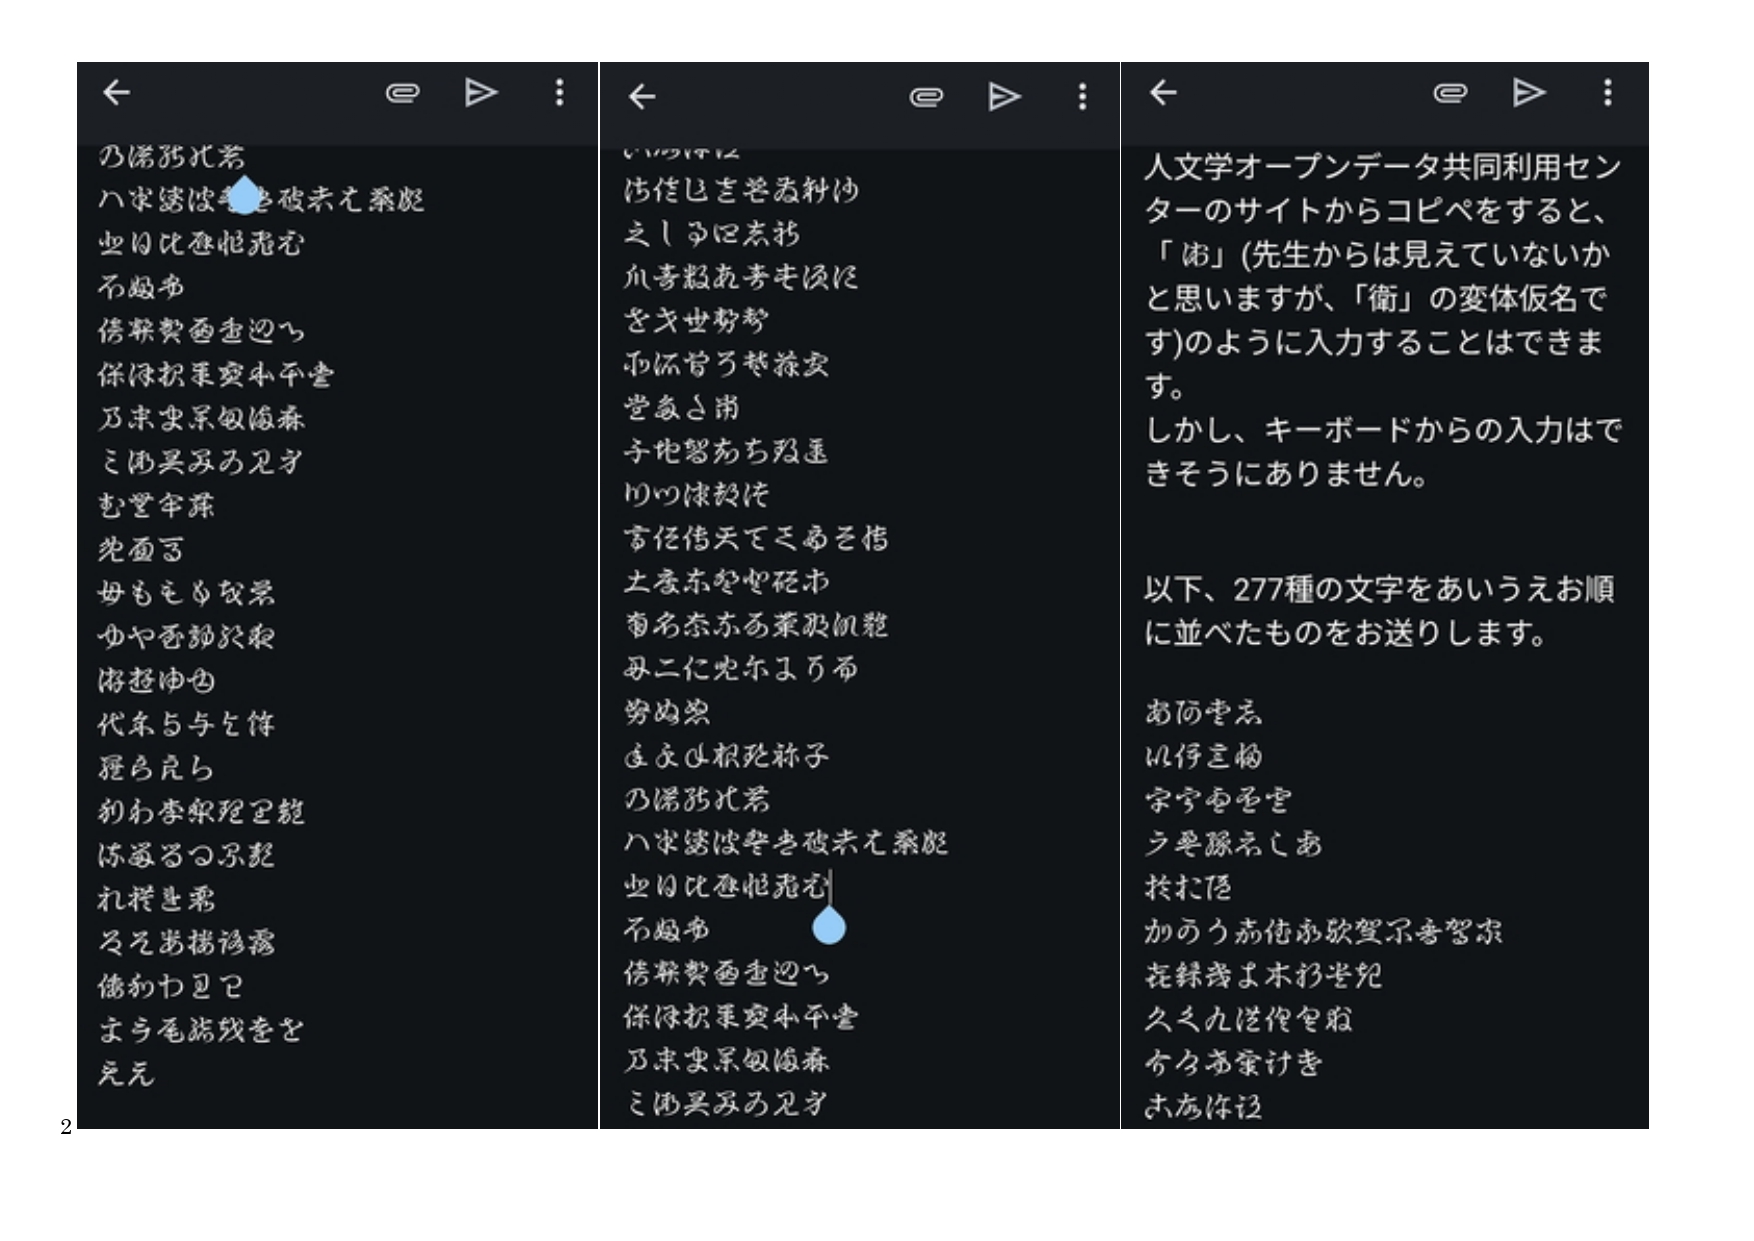Click line に並べたものをお送りします。
This screenshot has height=1241, width=1754.
click(x=1346, y=633)
